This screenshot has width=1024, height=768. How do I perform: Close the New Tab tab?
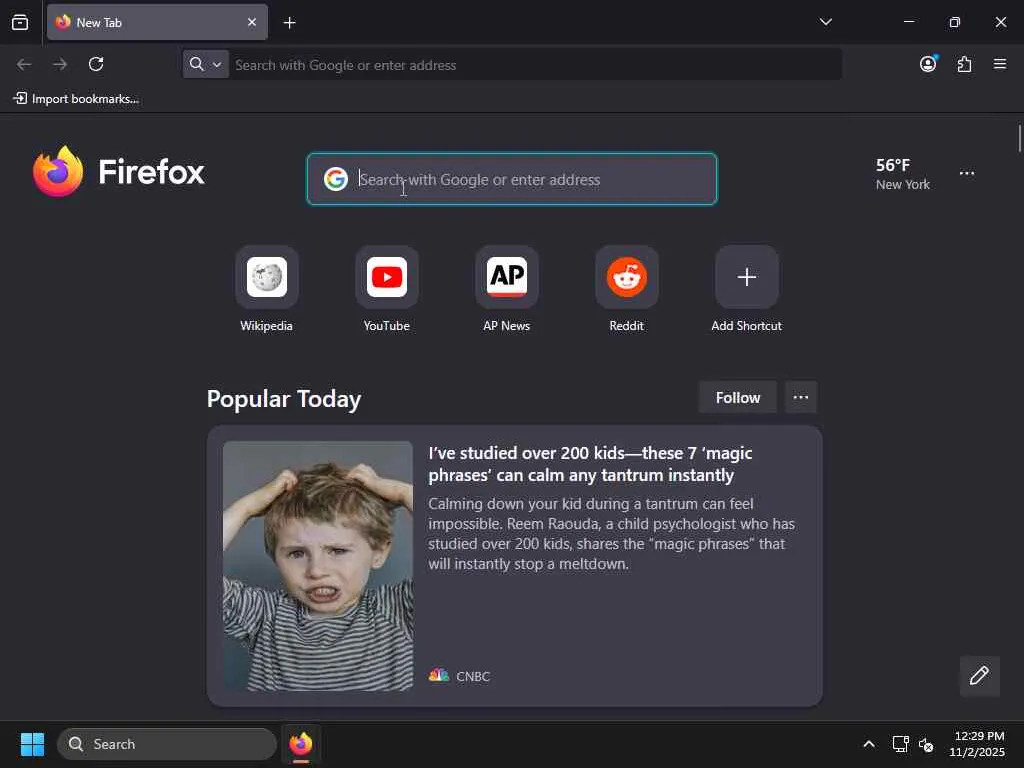251,22
